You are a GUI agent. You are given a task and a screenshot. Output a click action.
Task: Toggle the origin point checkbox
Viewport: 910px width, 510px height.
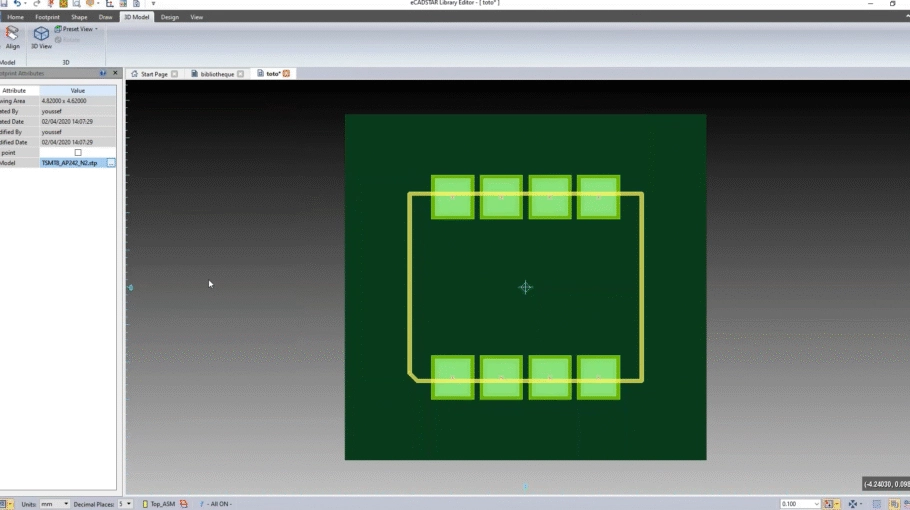pyautogui.click(x=78, y=152)
